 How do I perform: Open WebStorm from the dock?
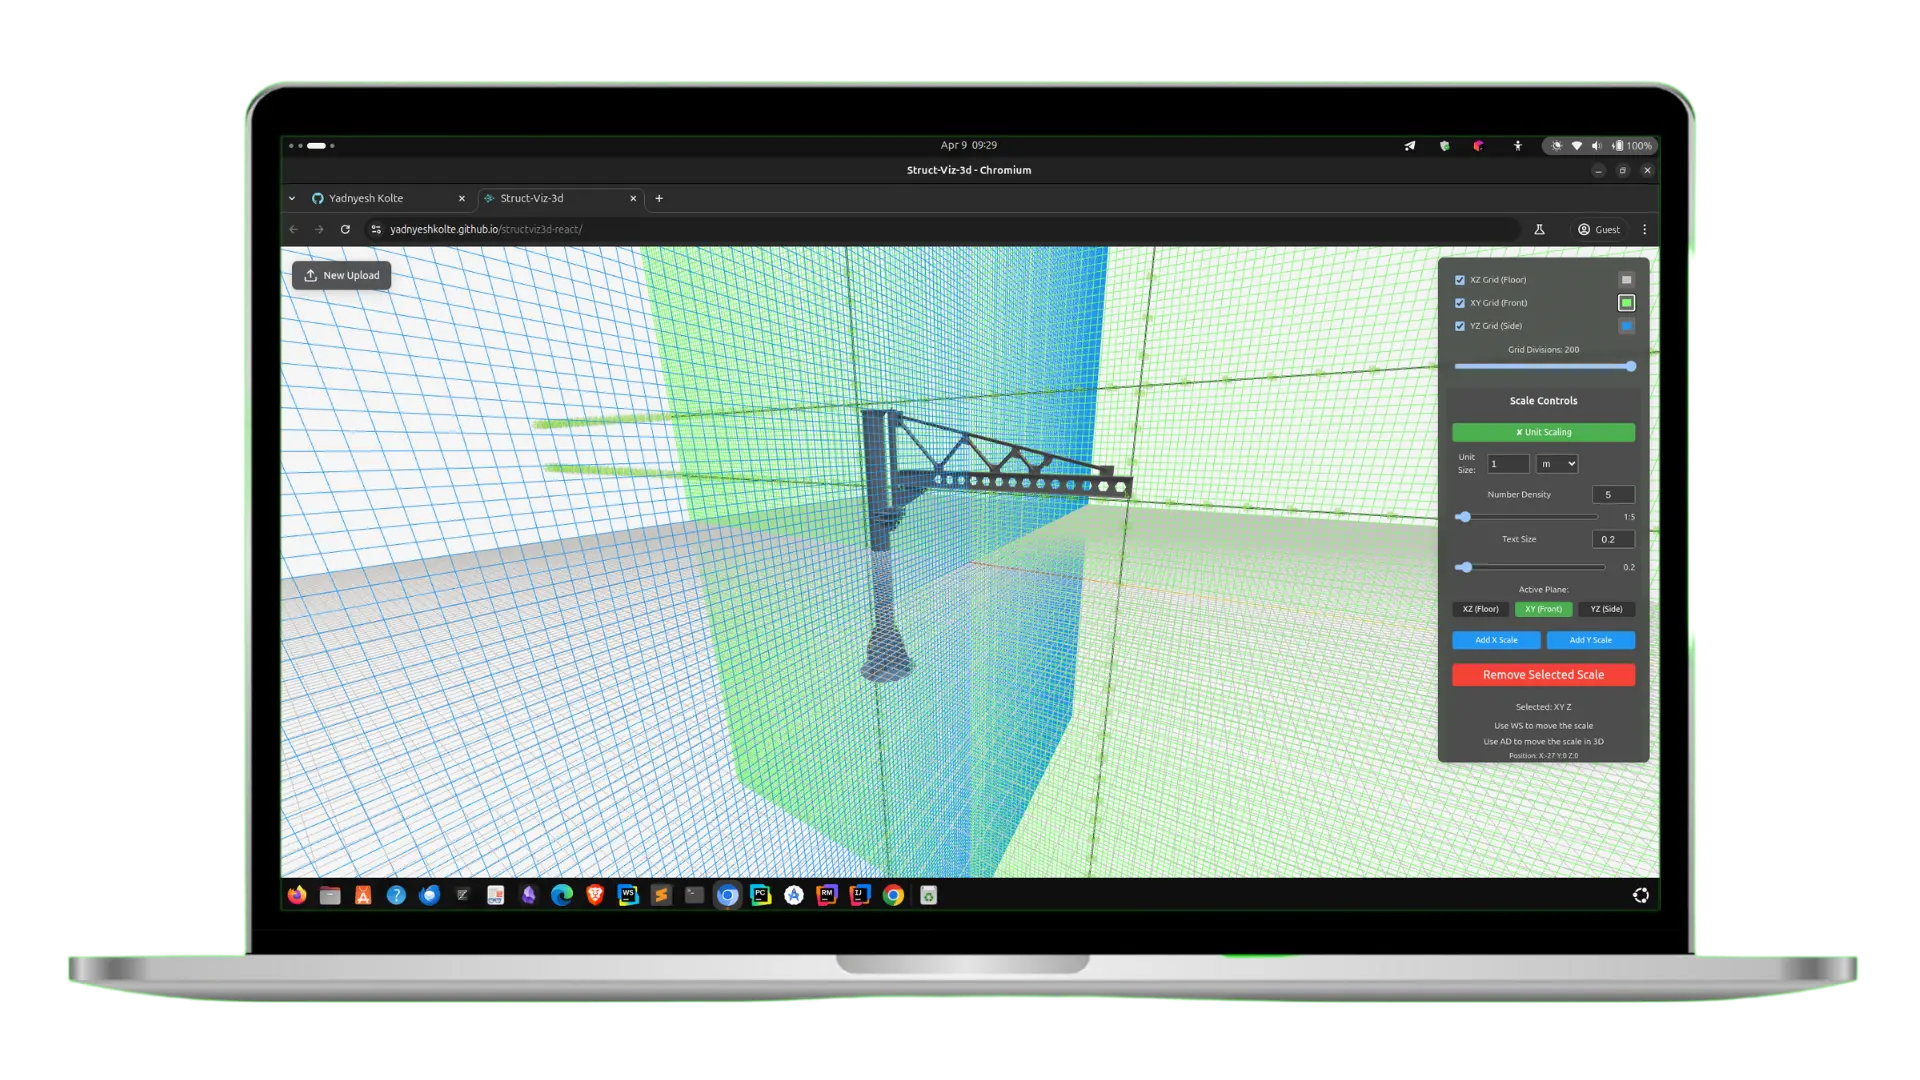pos(628,895)
